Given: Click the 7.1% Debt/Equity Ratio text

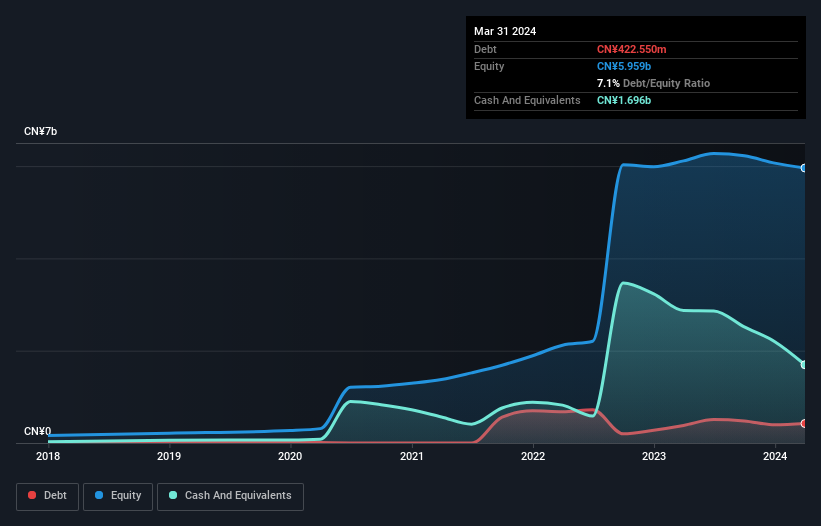Looking at the screenshot, I should 653,83.
